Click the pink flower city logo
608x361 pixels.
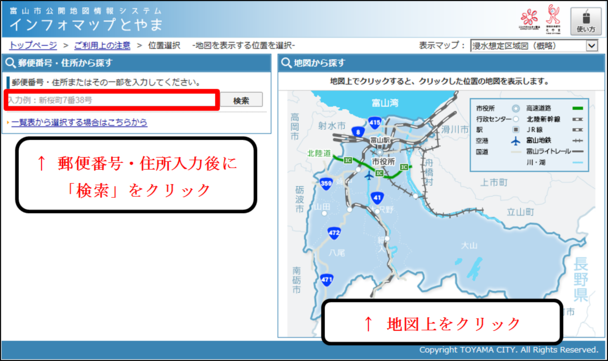pos(529,19)
